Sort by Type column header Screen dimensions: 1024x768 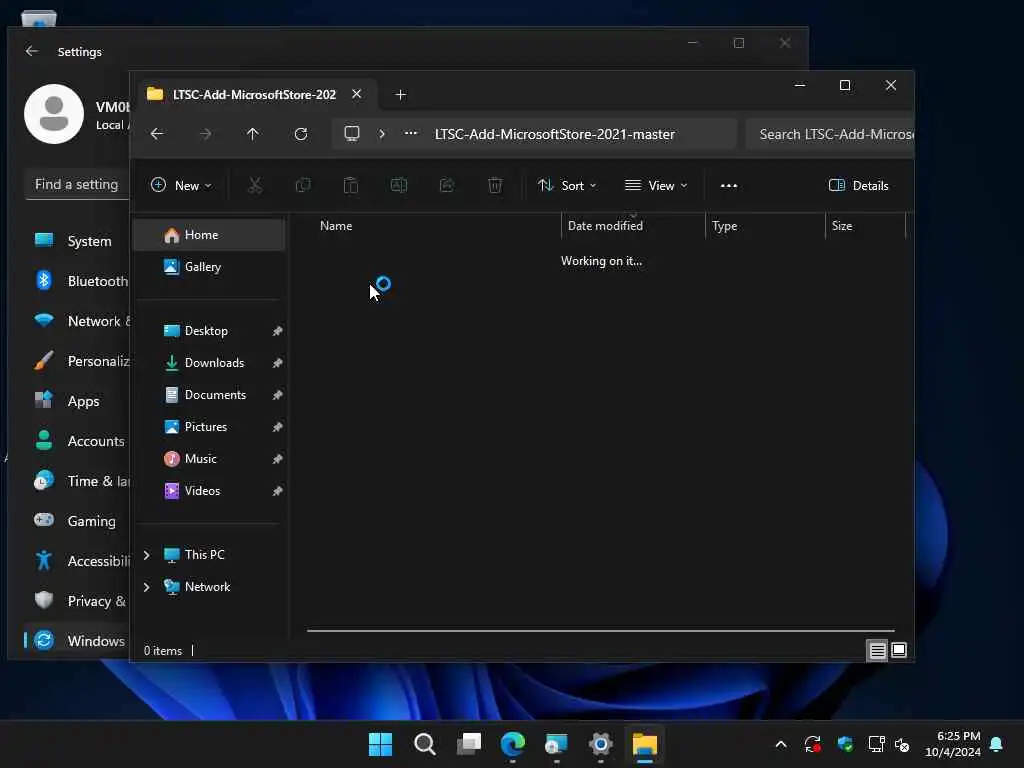click(x=765, y=226)
